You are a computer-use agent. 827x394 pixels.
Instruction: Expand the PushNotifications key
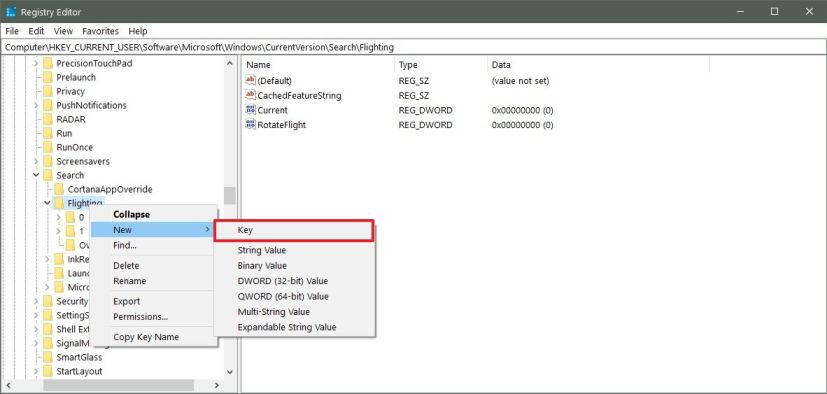coord(36,105)
